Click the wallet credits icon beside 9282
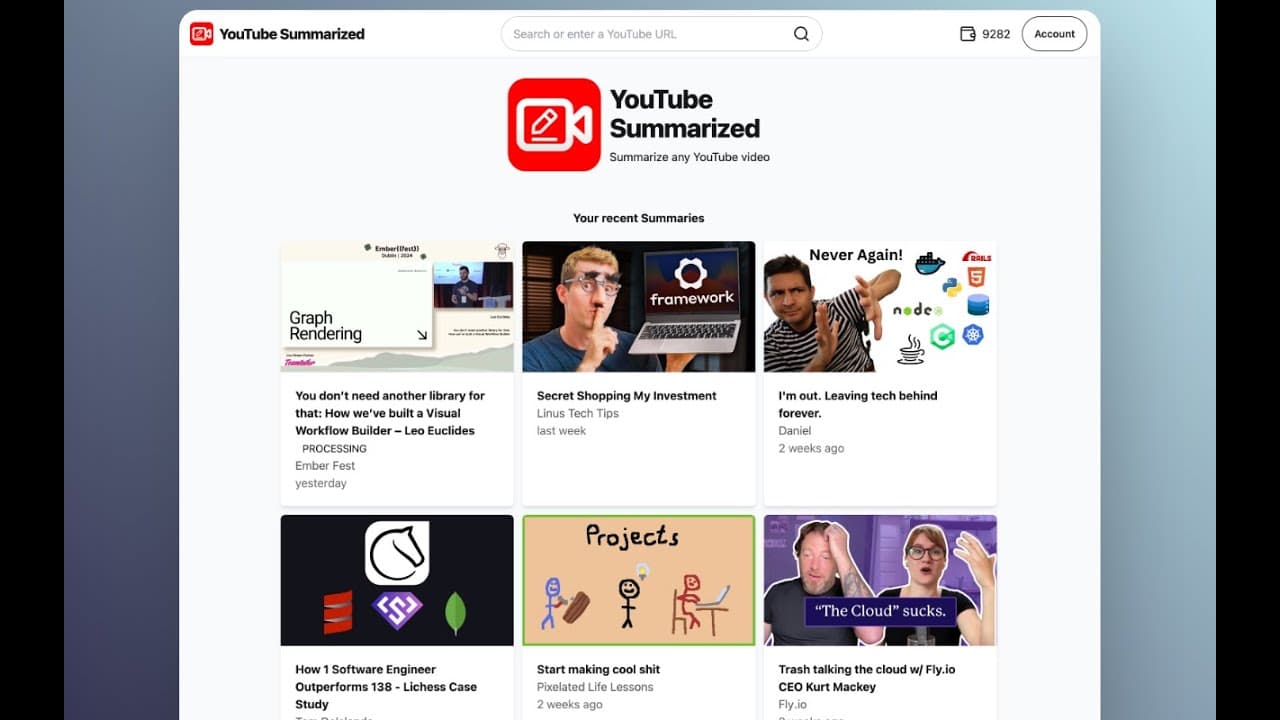 [967, 34]
